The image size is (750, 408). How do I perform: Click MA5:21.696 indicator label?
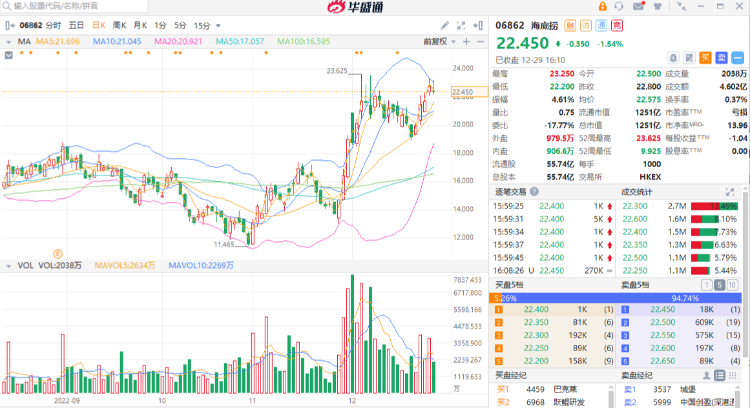click(x=57, y=42)
